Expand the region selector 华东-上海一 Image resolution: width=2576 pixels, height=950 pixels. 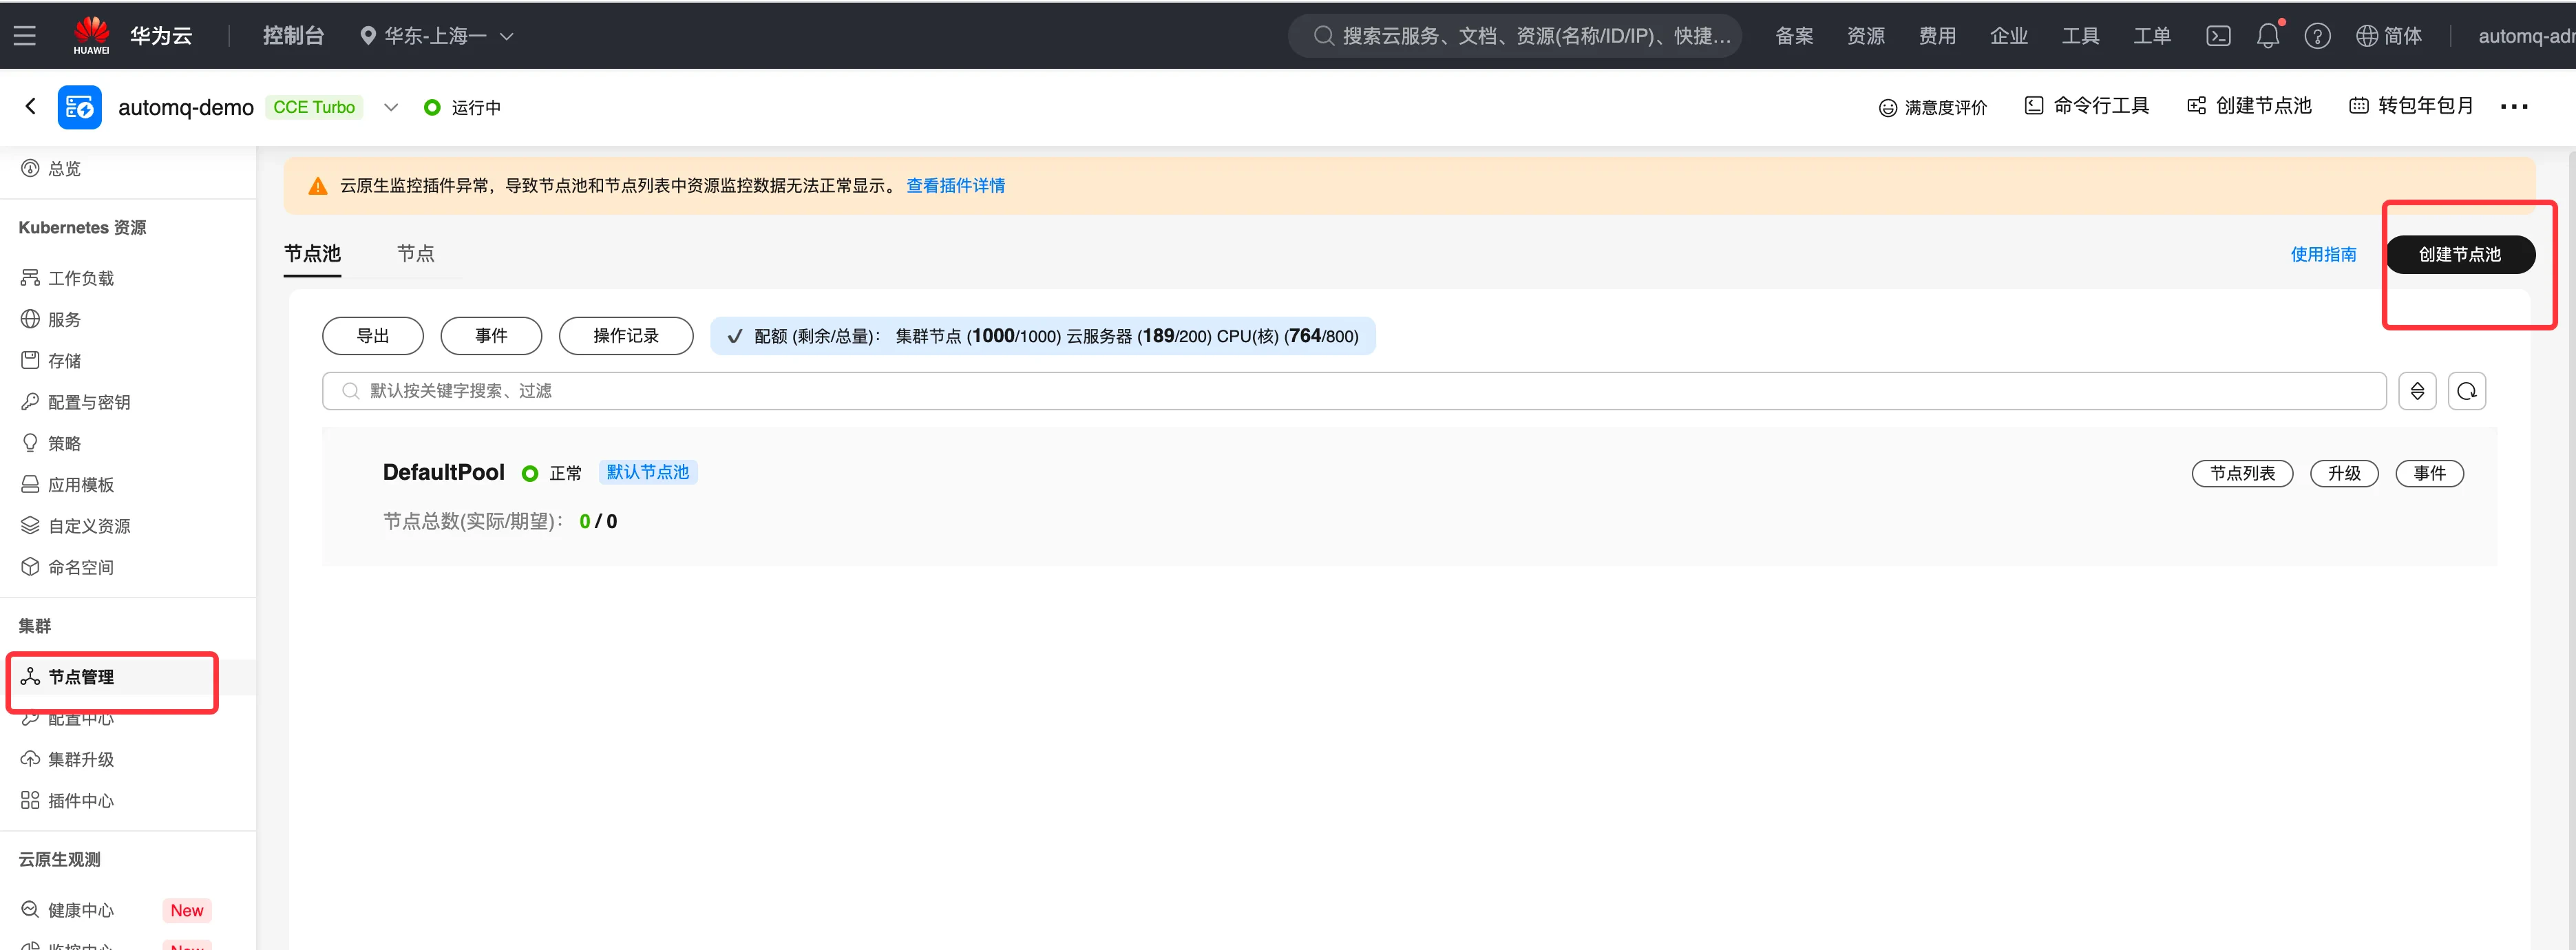tap(437, 36)
